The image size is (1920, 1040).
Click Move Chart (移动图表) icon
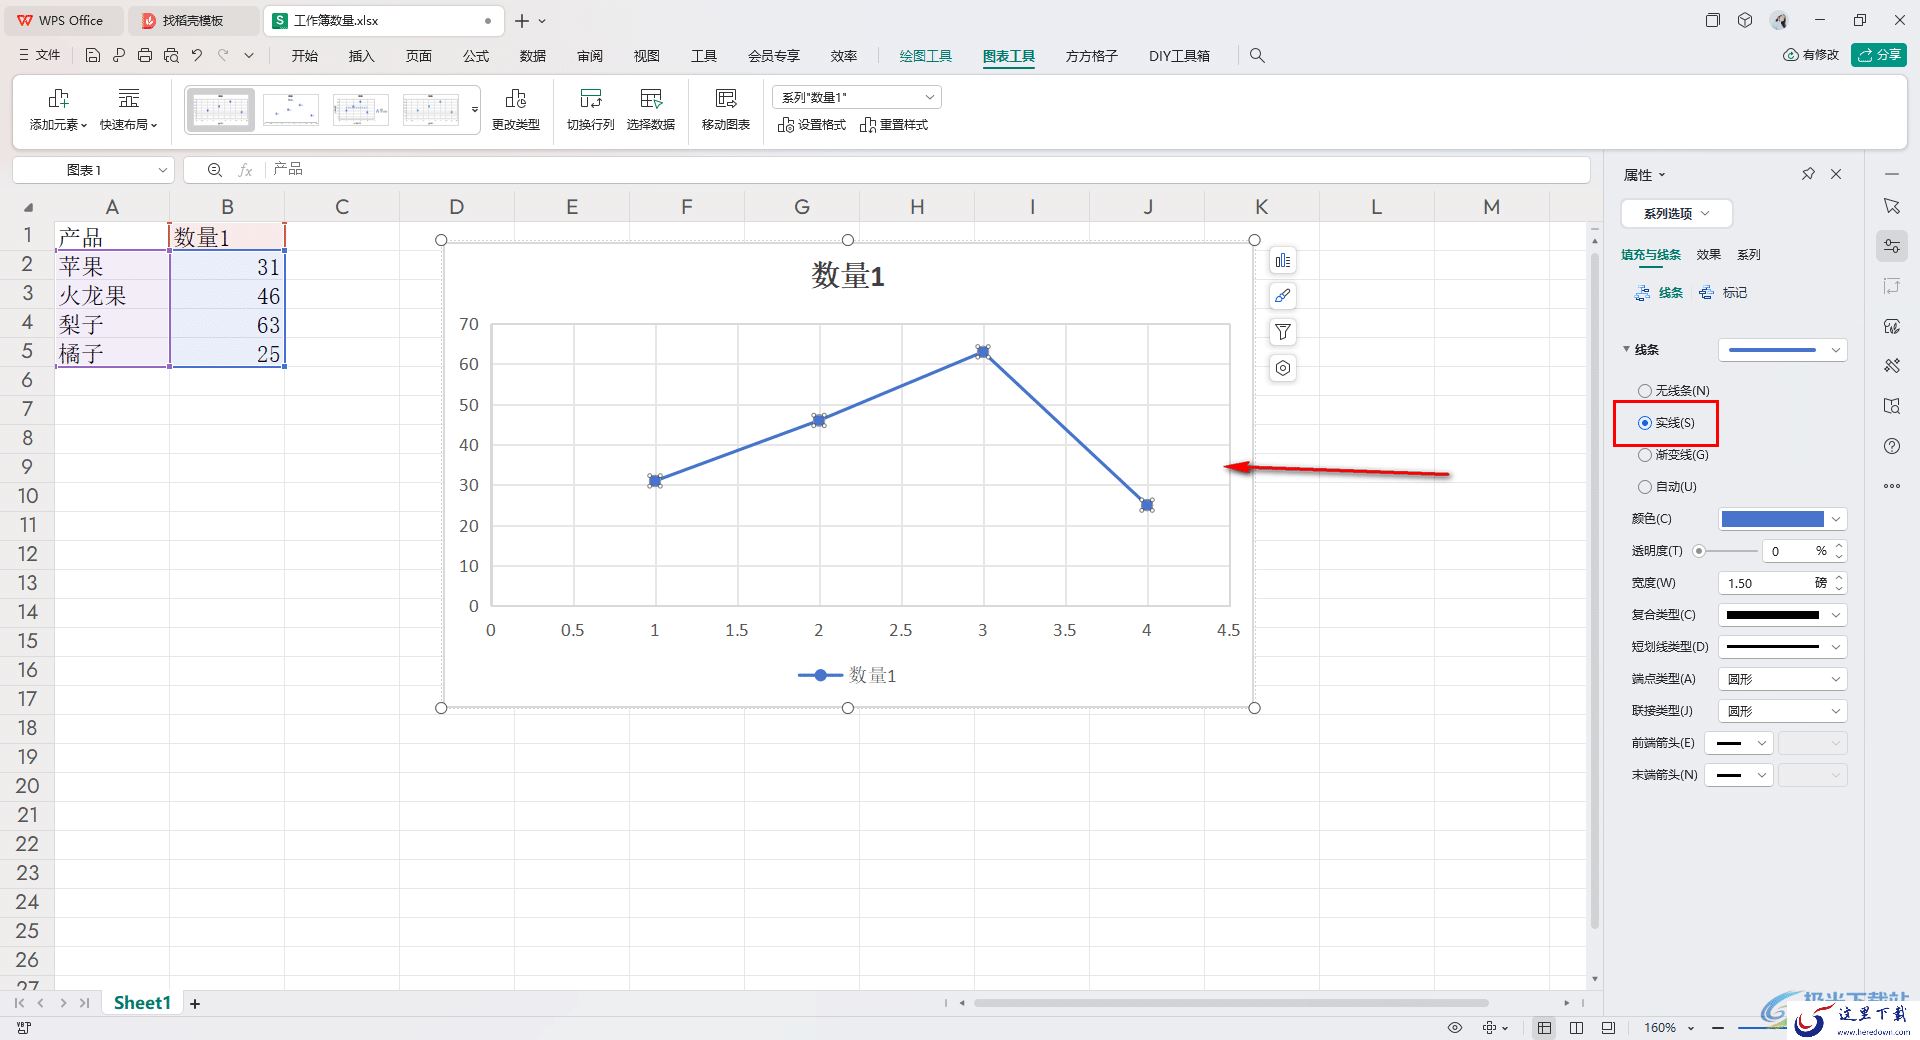point(726,98)
